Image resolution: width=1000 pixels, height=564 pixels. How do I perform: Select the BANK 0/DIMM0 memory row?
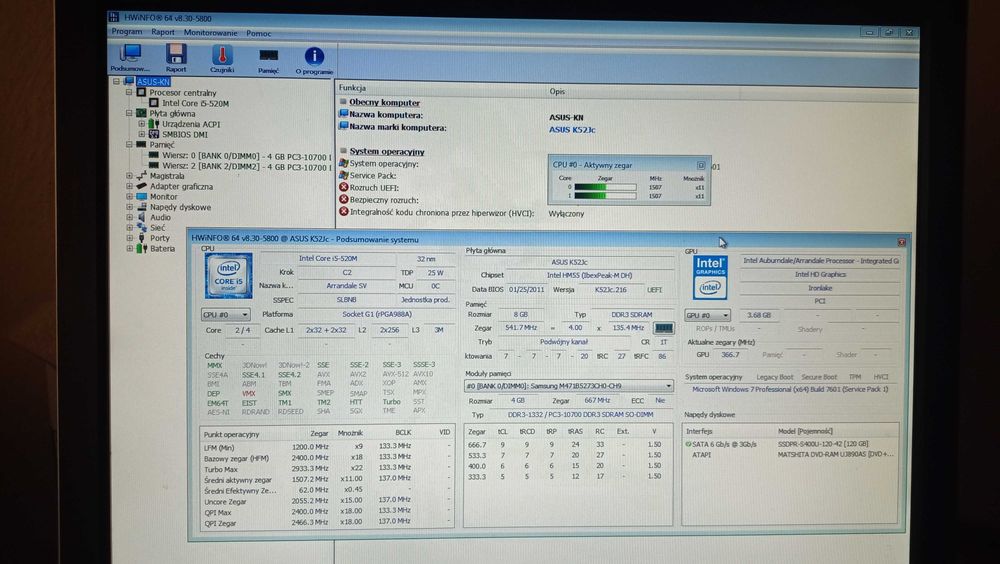pyautogui.click(x=247, y=156)
